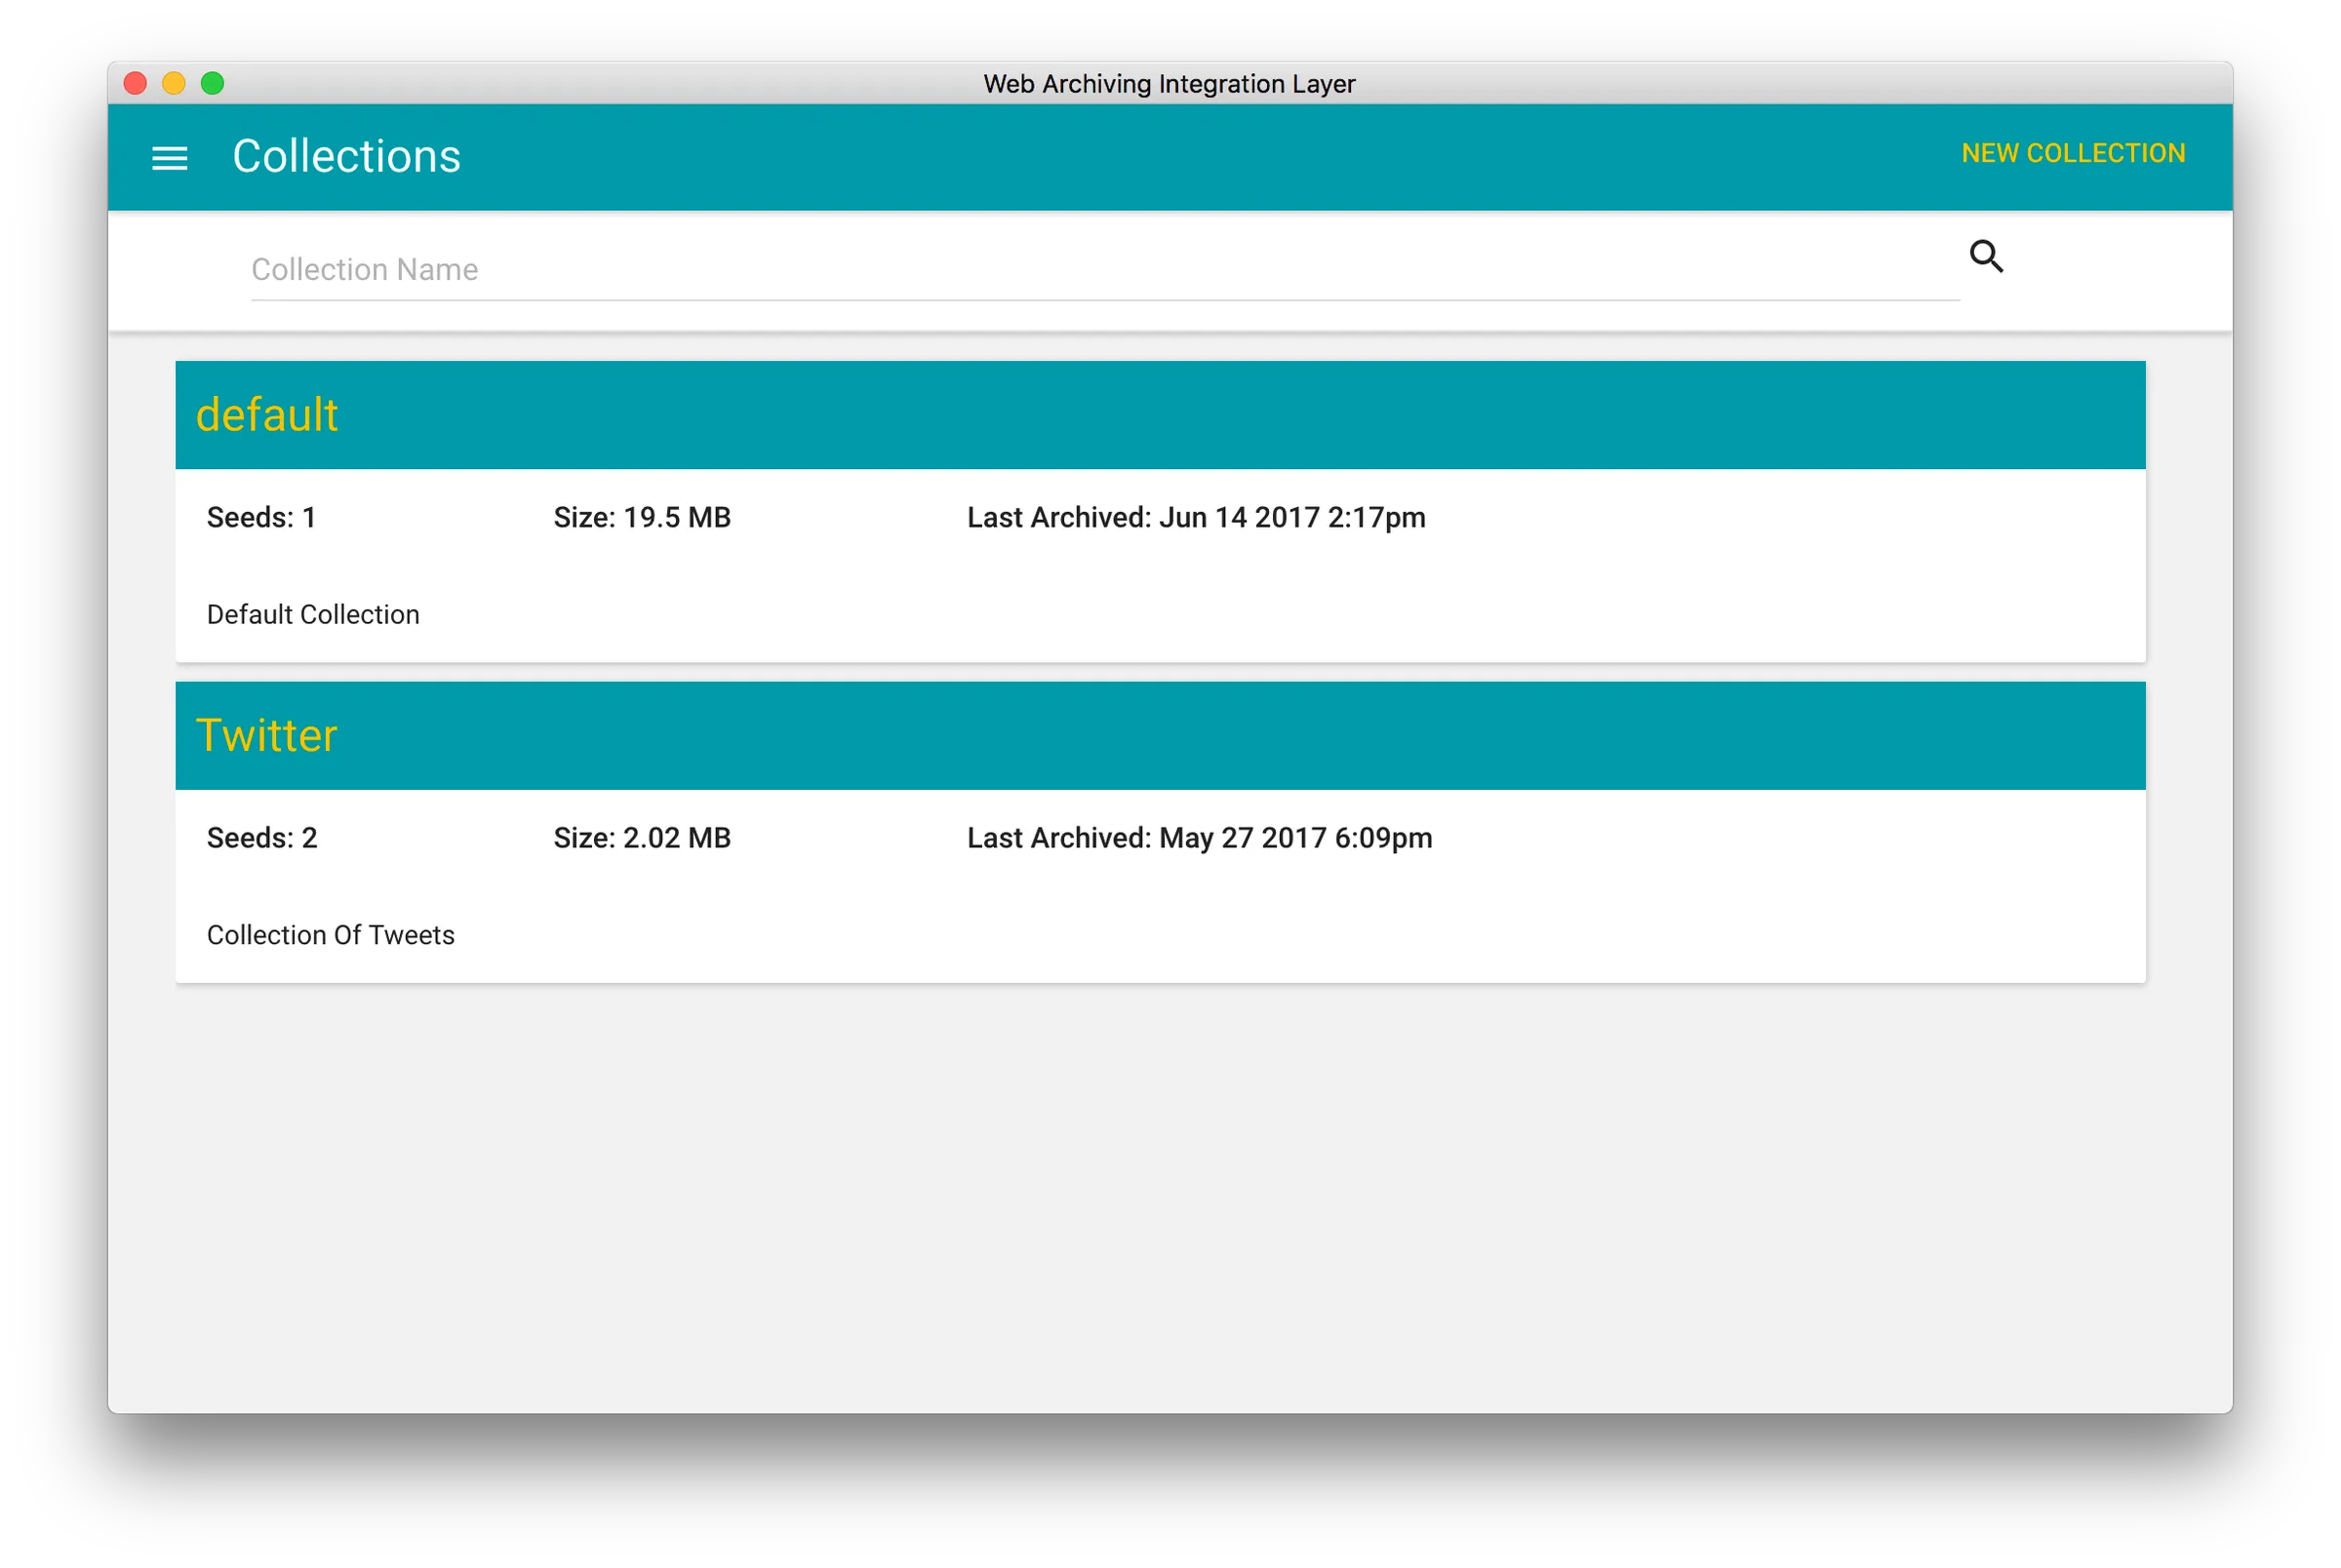
Task: Click NEW COLLECTION
Action: [x=2073, y=153]
